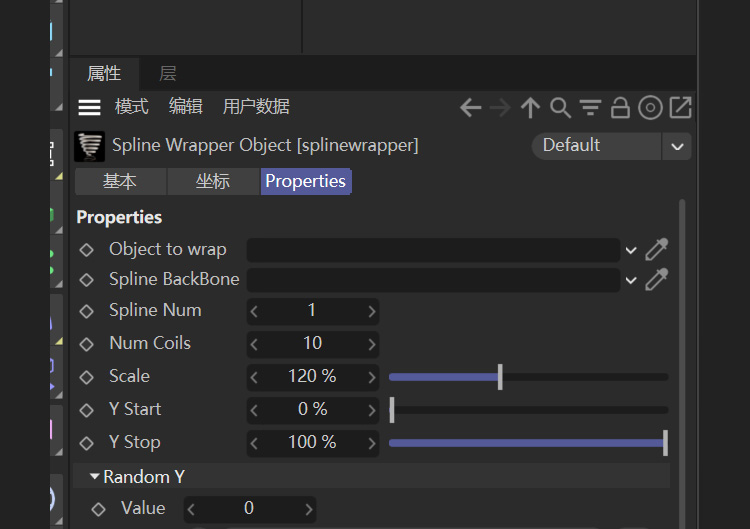Screen dimensions: 750x529
Task: Click the circular target mode icon
Action: pyautogui.click(x=651, y=108)
